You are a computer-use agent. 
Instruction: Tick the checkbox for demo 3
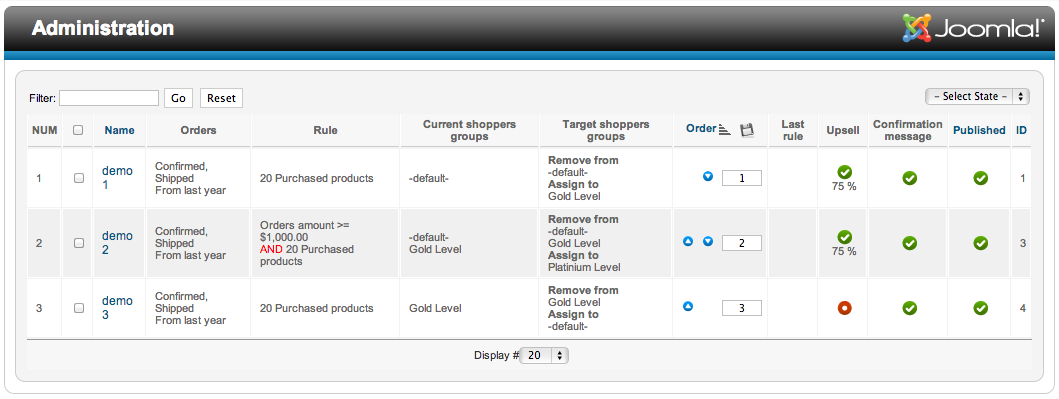(x=79, y=308)
